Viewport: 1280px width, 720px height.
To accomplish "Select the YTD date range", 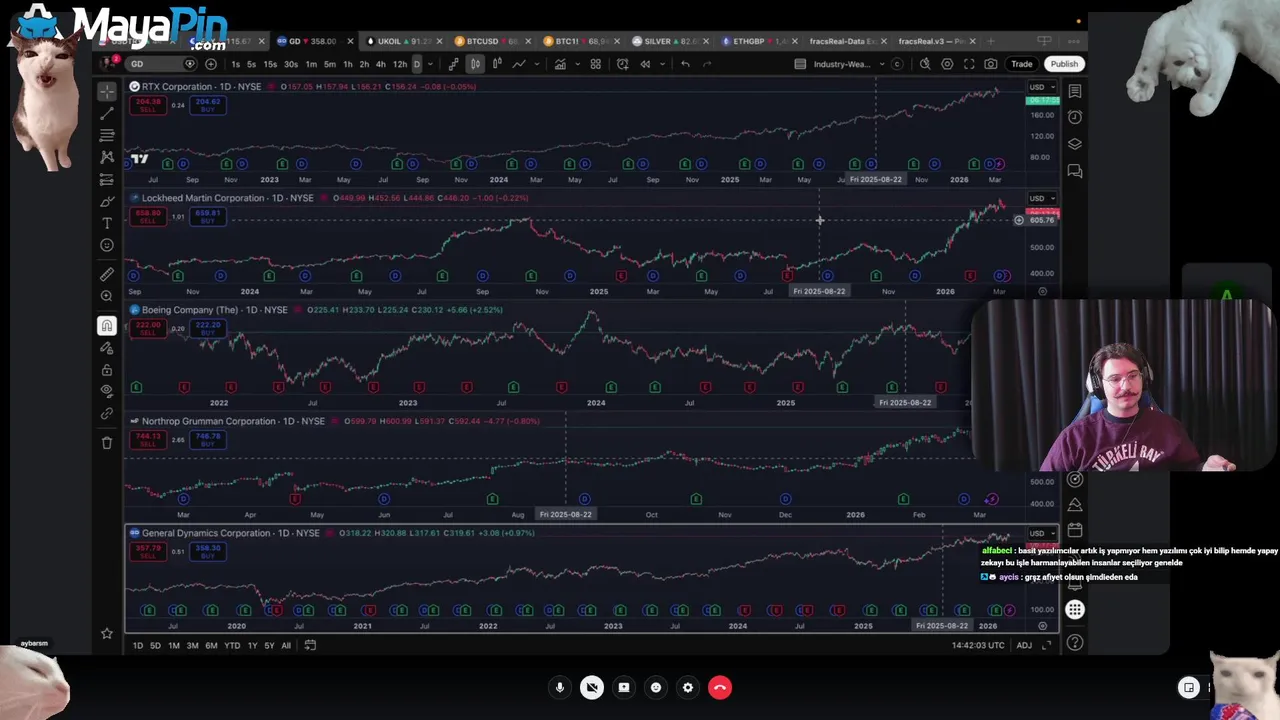I will point(232,645).
